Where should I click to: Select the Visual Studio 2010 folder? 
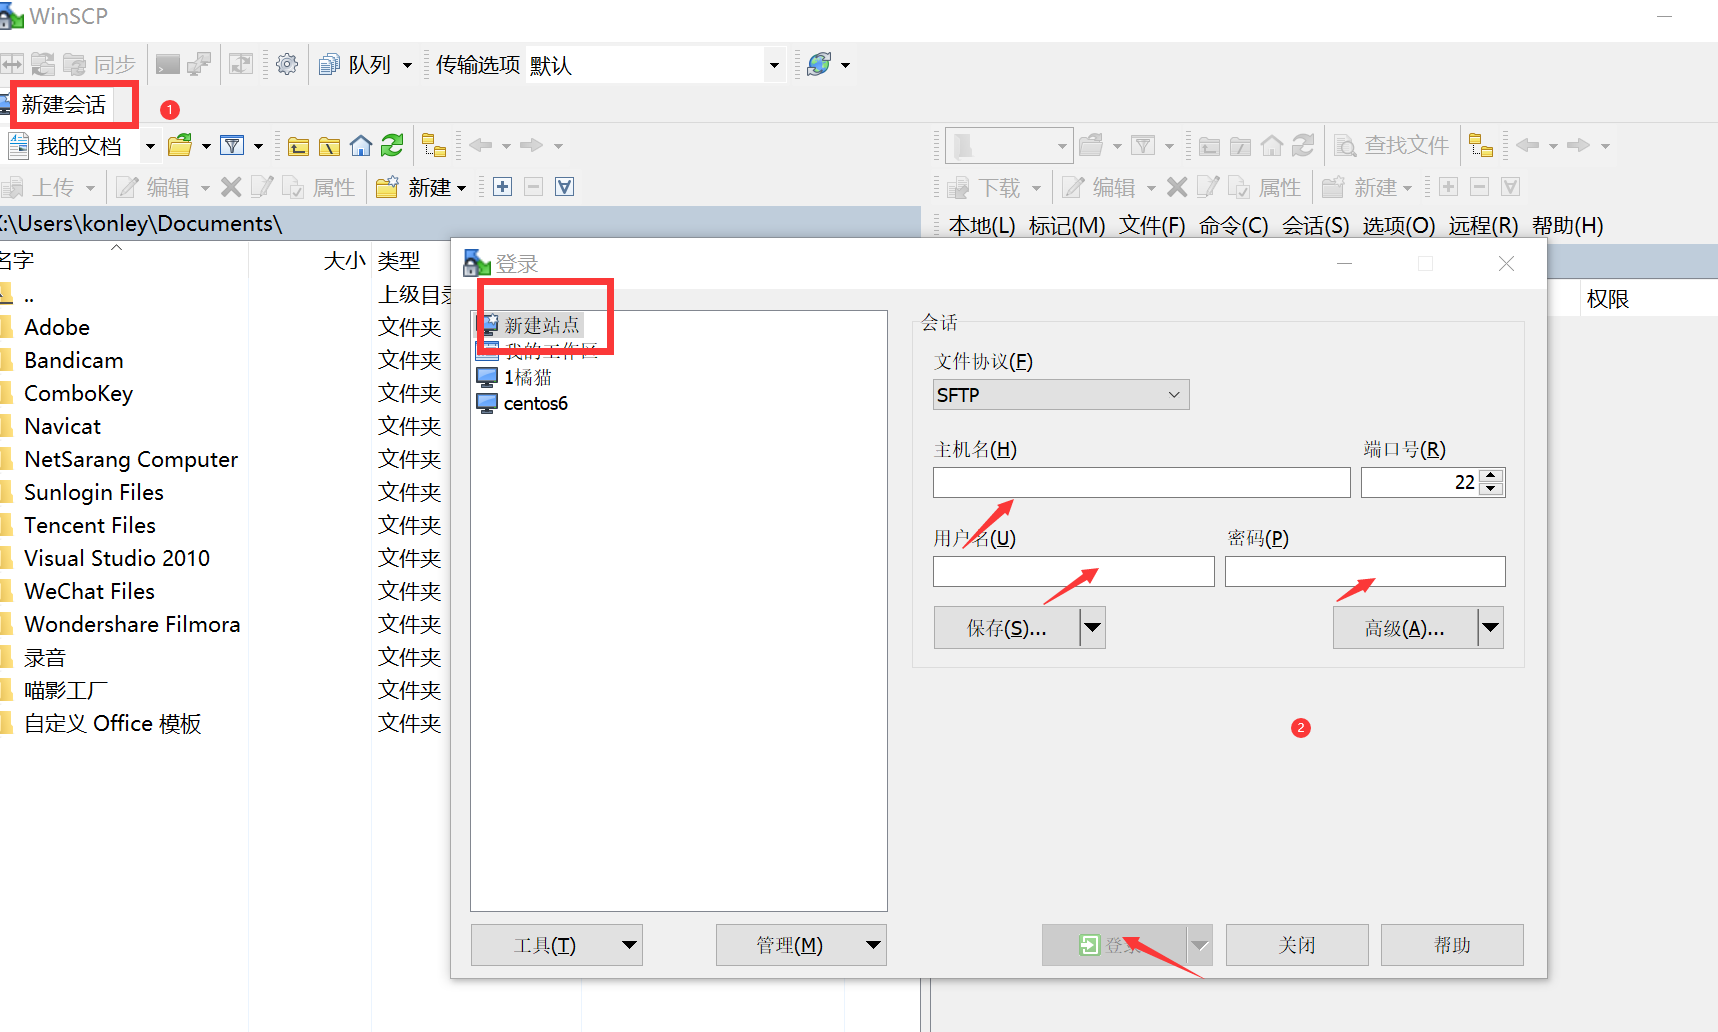coord(117,558)
